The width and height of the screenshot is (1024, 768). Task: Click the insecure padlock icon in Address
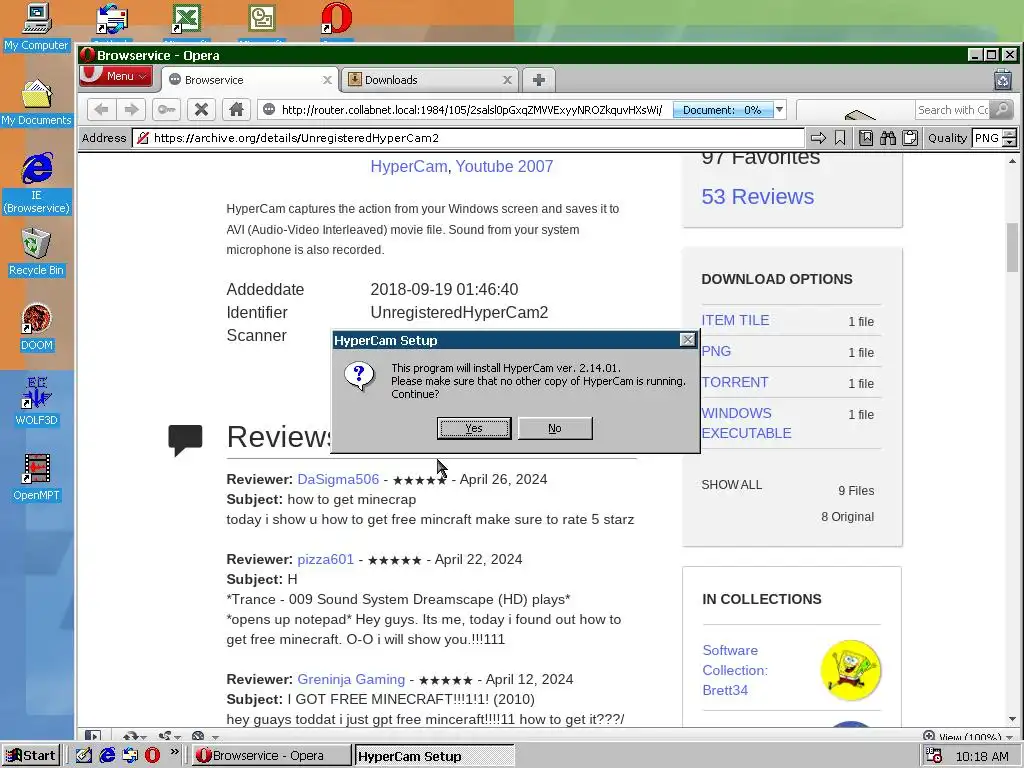[143, 138]
